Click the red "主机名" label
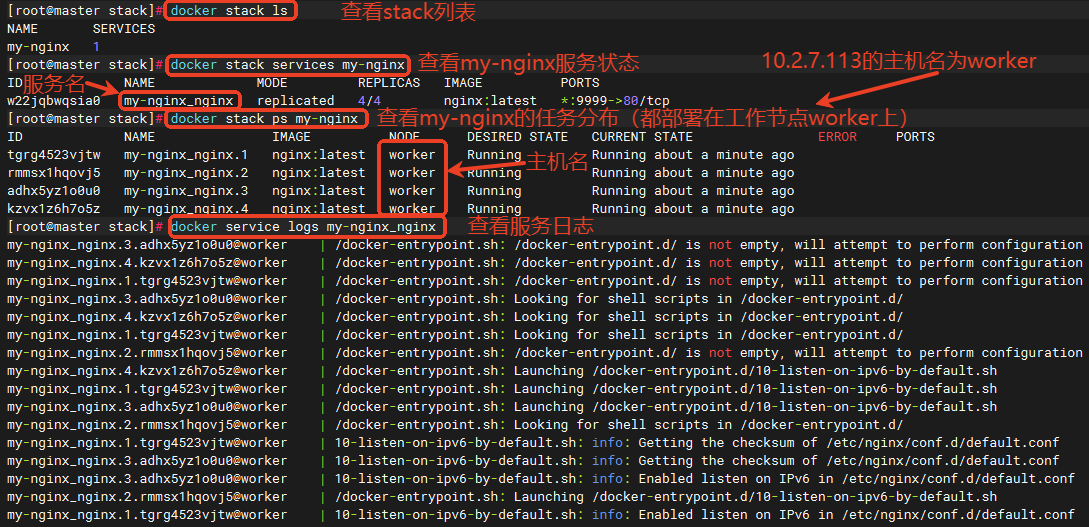Viewport: 1089px width, 527px height. point(557,162)
